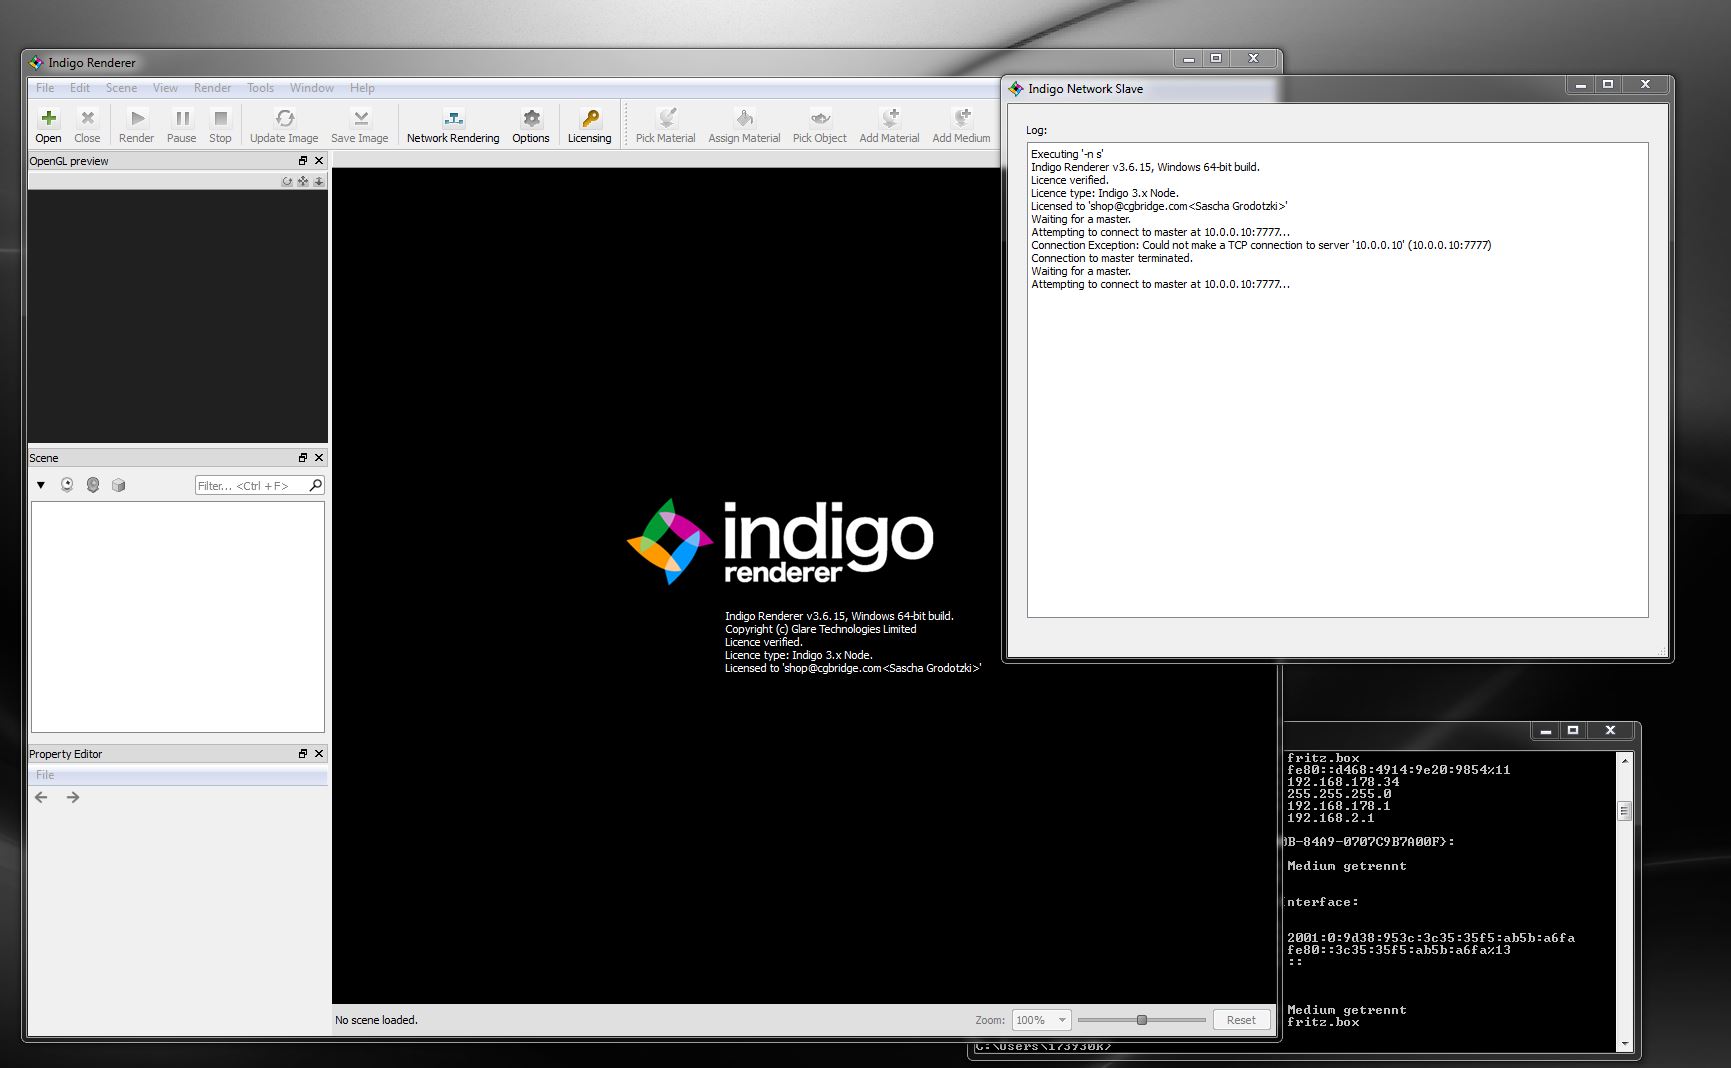
Task: Stop the render from the toolbar
Action: (220, 126)
